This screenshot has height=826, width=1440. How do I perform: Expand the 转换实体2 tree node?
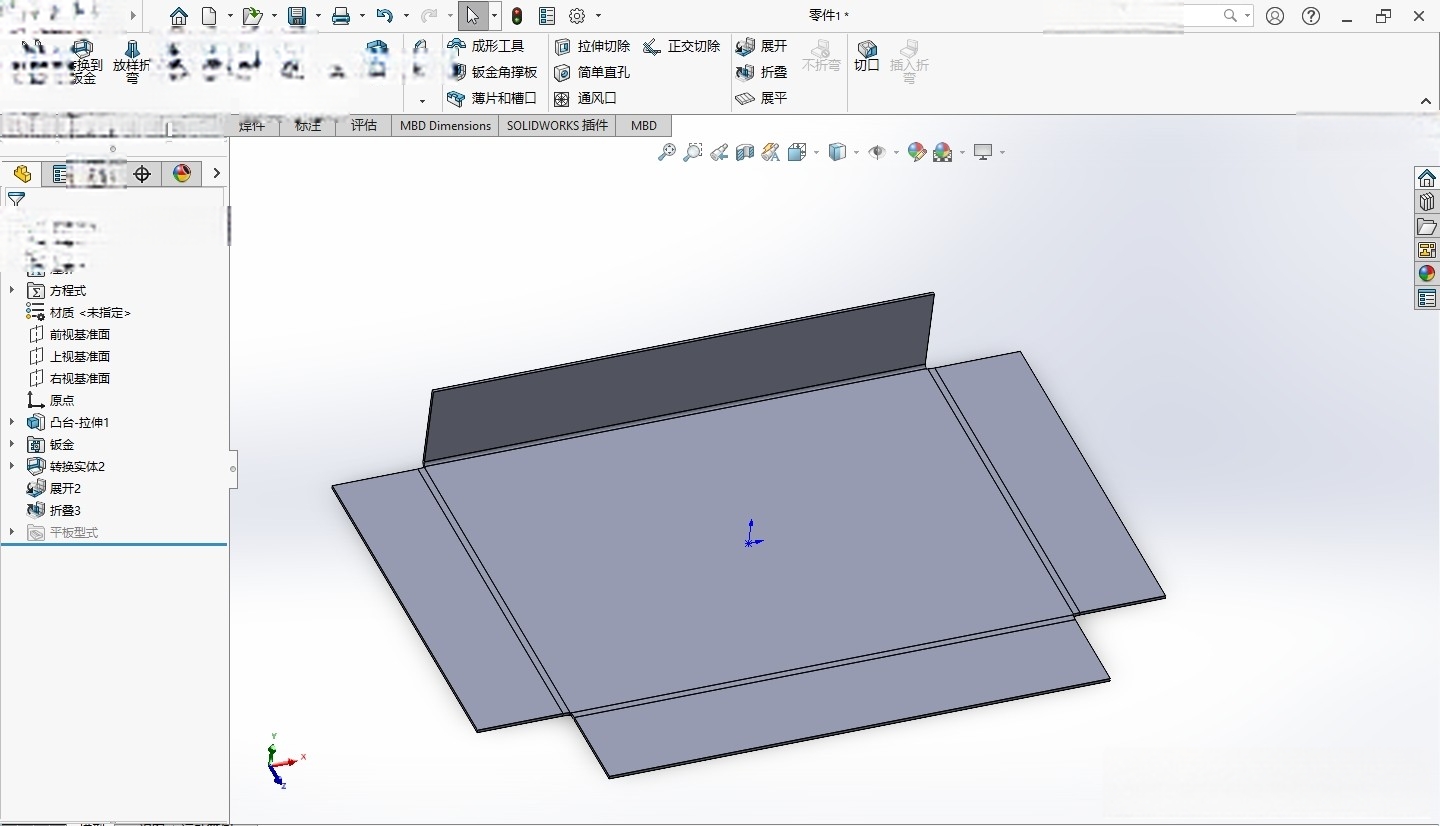[12, 466]
